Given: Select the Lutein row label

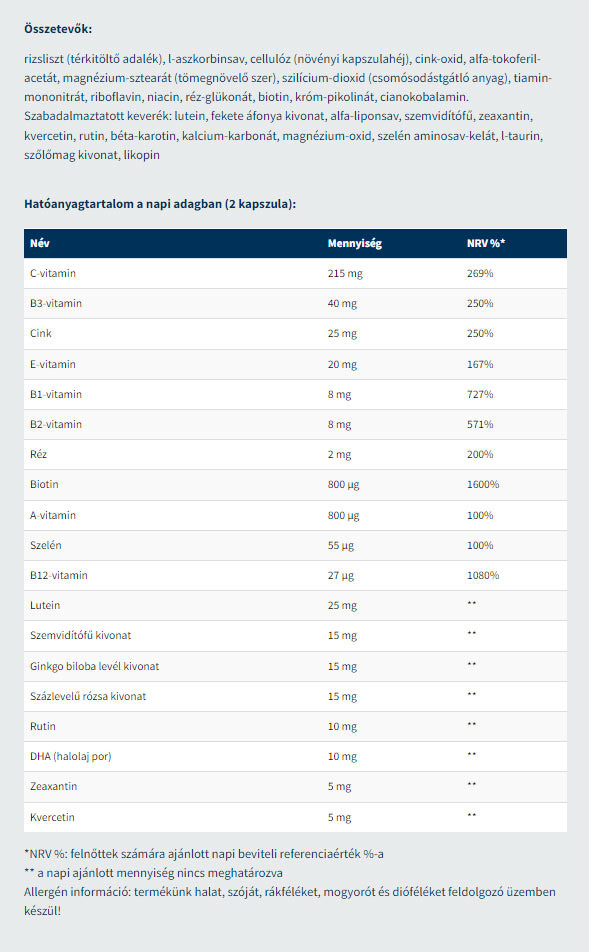Looking at the screenshot, I should tap(45, 605).
